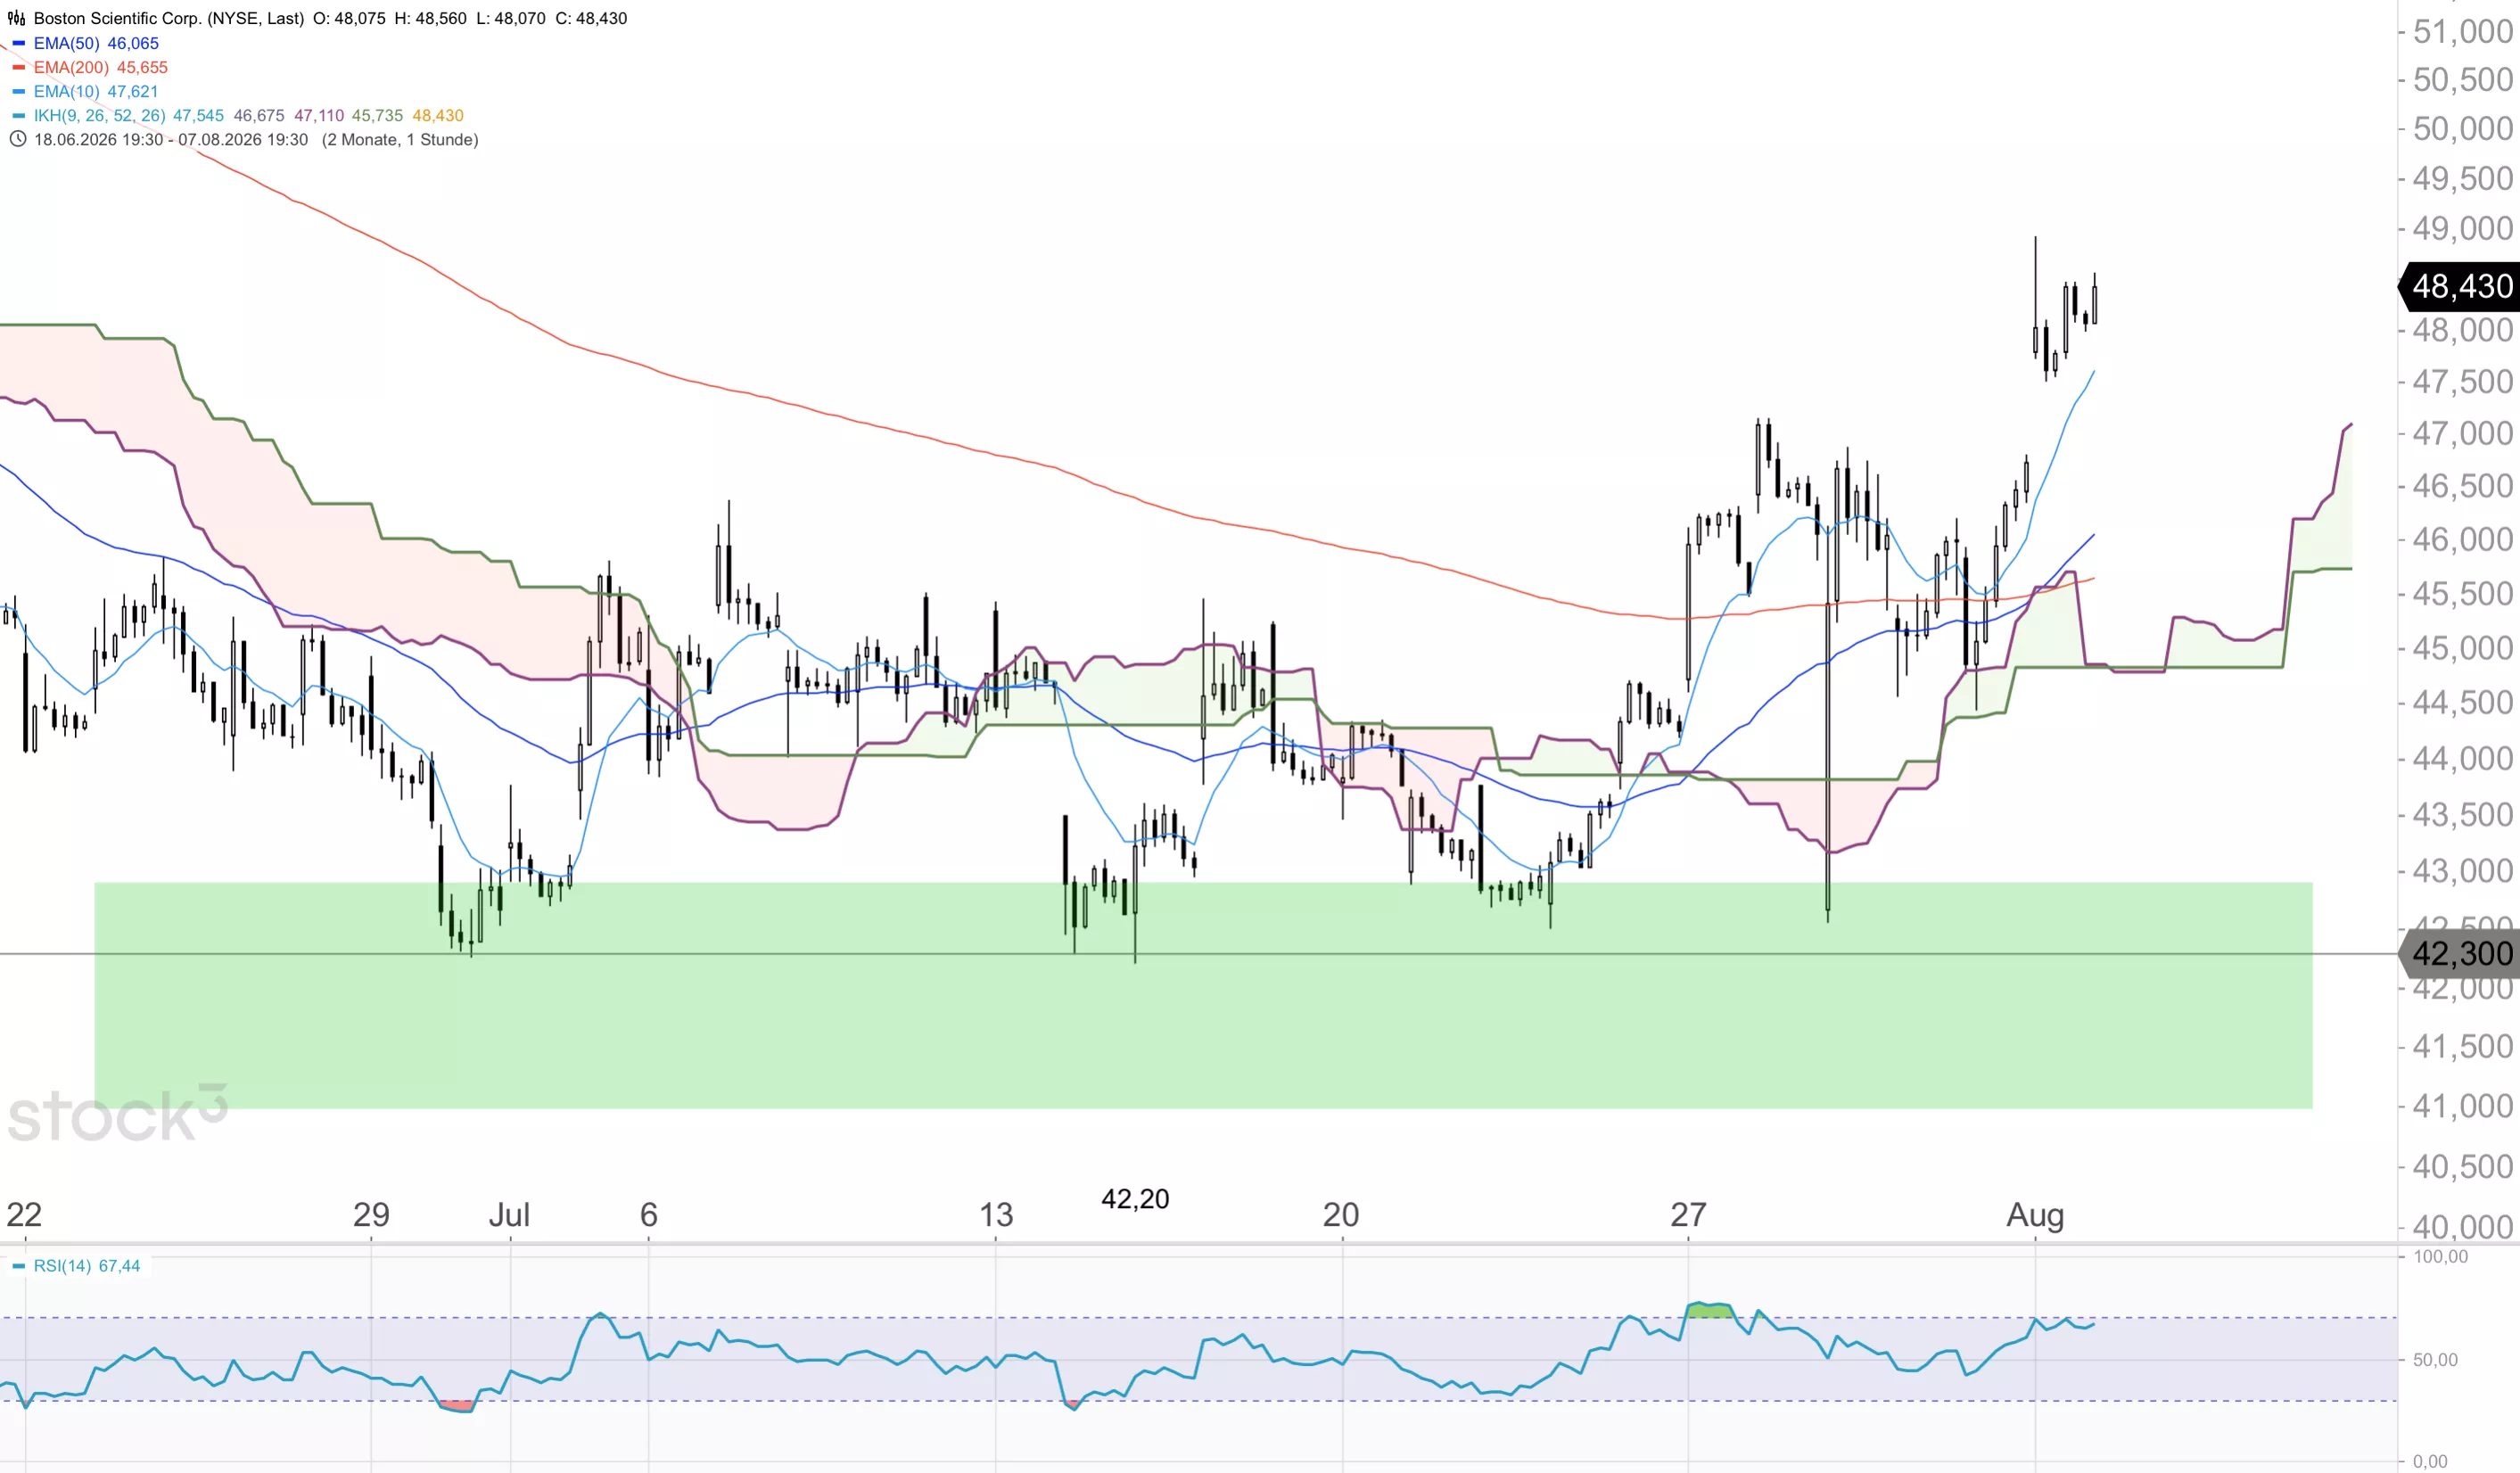Click the IKH value 47,545
2520x1473 pixels.
[199, 115]
